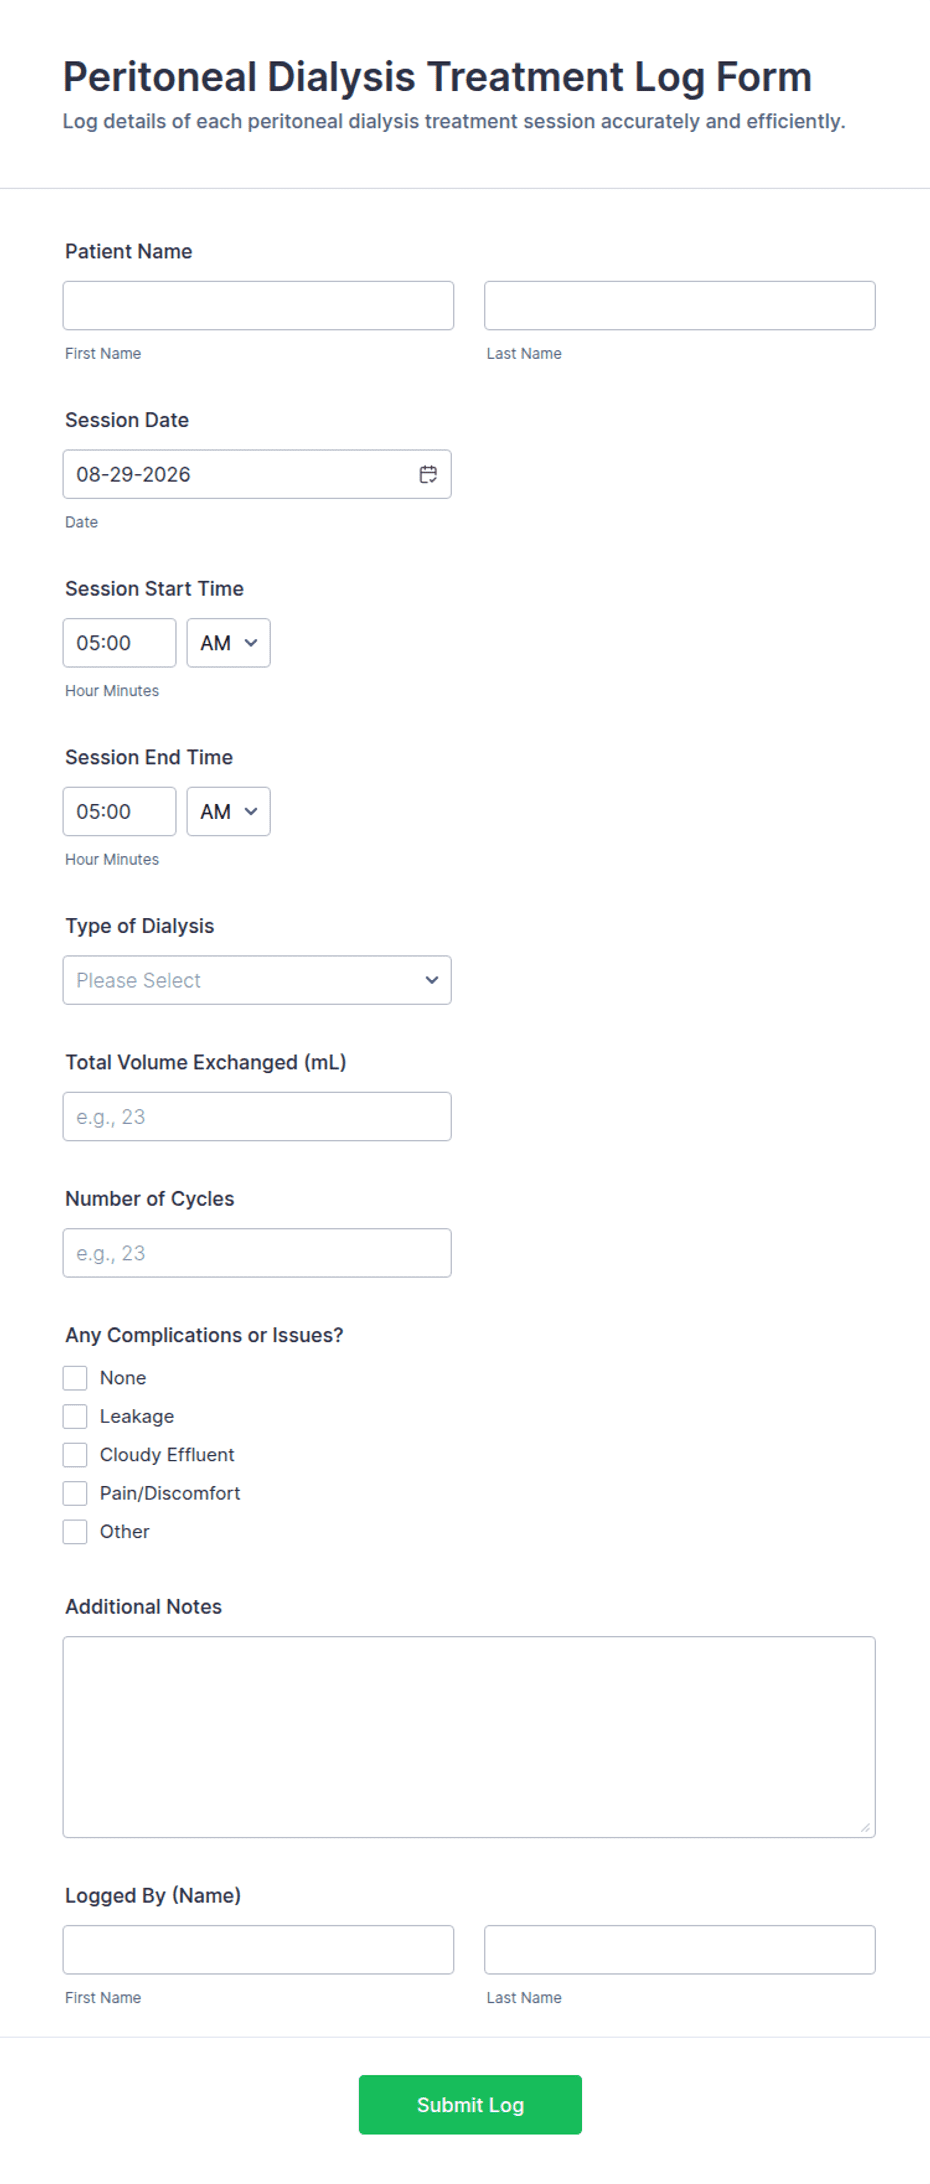Toggle the Other complications checkbox
Image resolution: width=930 pixels, height=2184 pixels.
[75, 1531]
